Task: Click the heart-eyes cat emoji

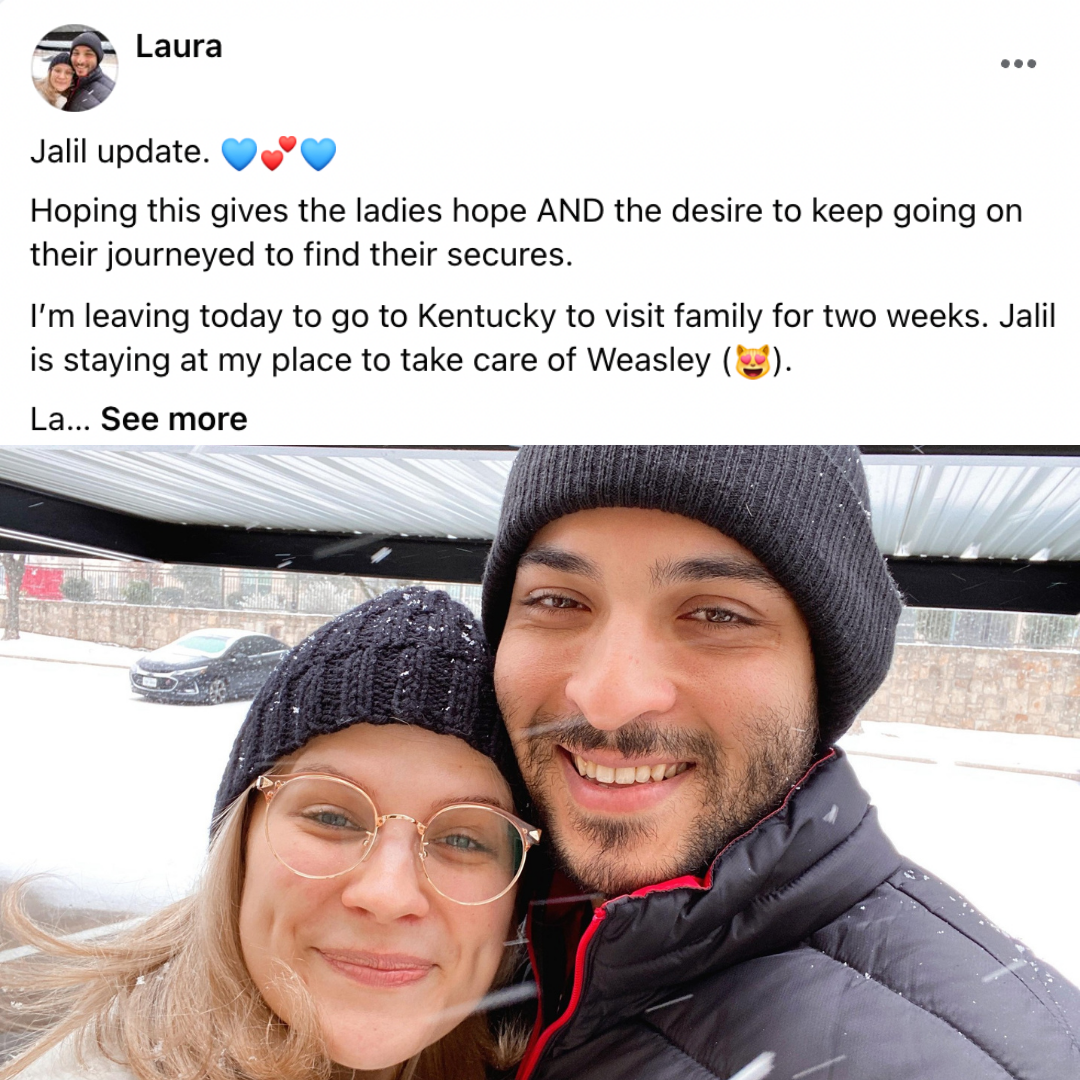Action: (753, 362)
